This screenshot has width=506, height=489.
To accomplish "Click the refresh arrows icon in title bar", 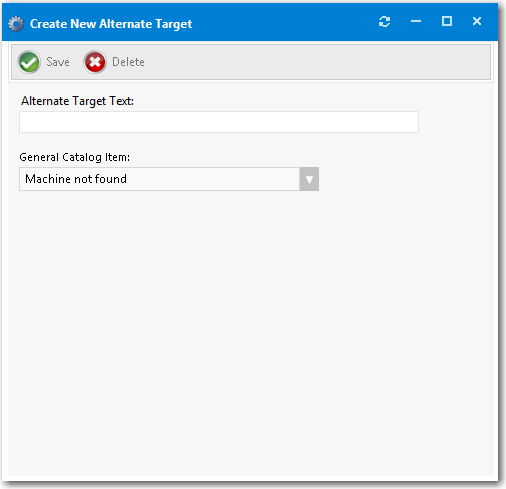I will [384, 22].
